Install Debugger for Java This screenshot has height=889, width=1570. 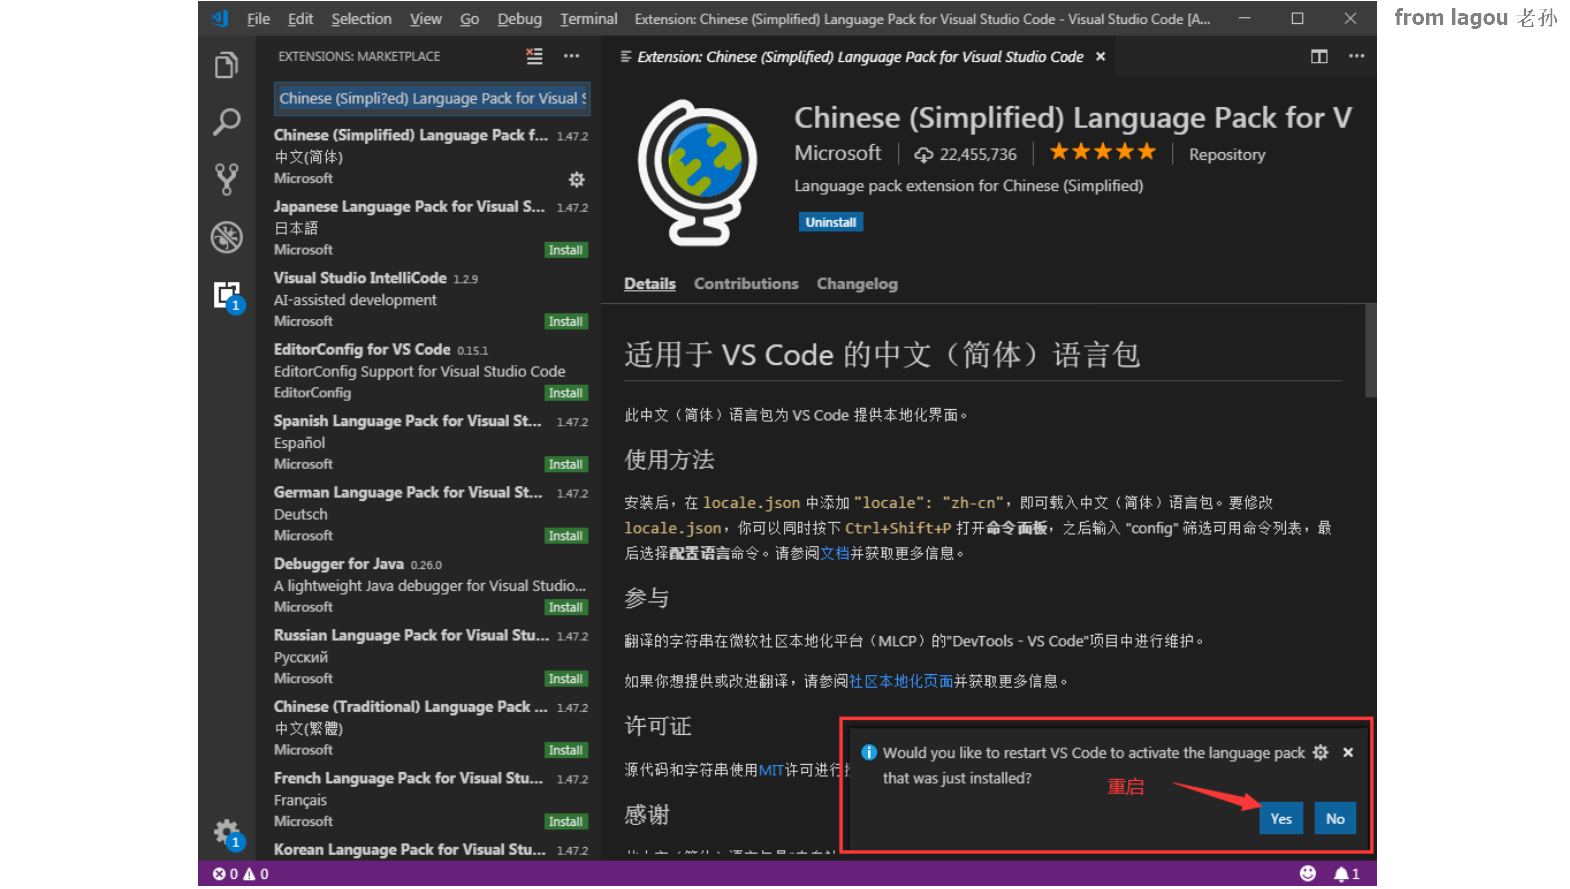point(566,607)
